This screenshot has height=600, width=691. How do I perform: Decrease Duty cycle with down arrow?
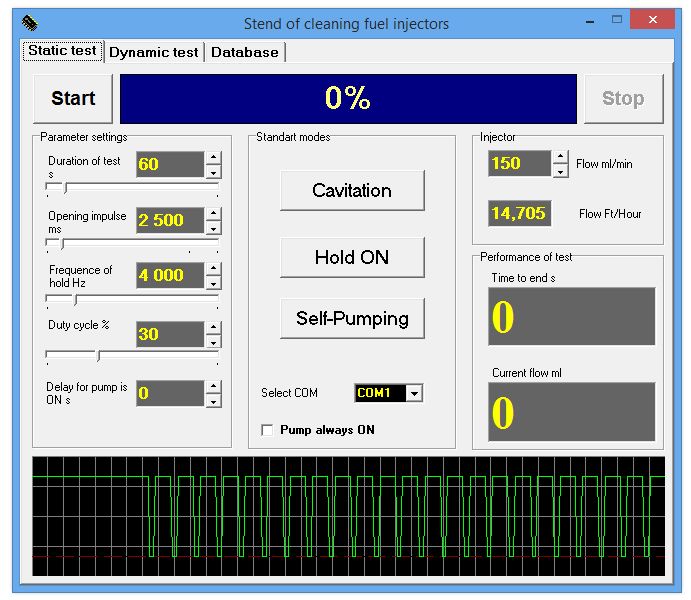[x=213, y=341]
